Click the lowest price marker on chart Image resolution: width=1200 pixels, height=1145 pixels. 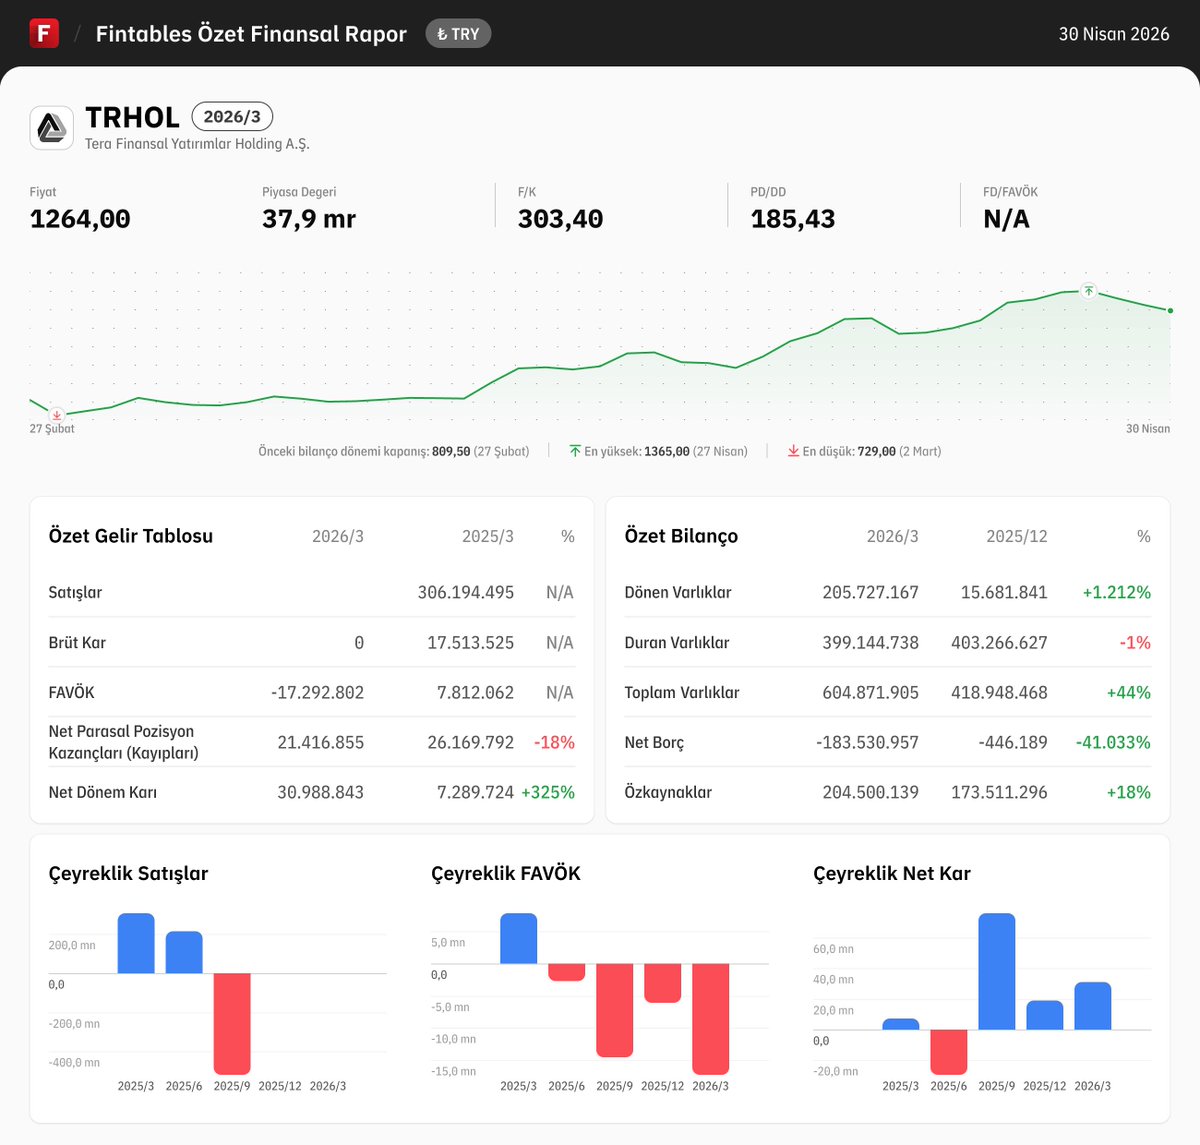pyautogui.click(x=57, y=414)
